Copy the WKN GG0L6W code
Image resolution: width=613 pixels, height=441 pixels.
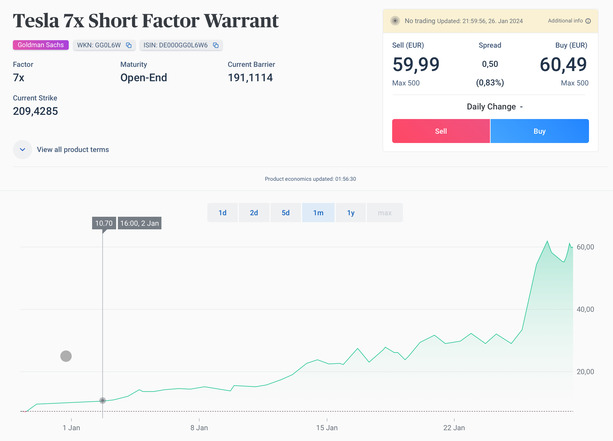[x=129, y=45]
